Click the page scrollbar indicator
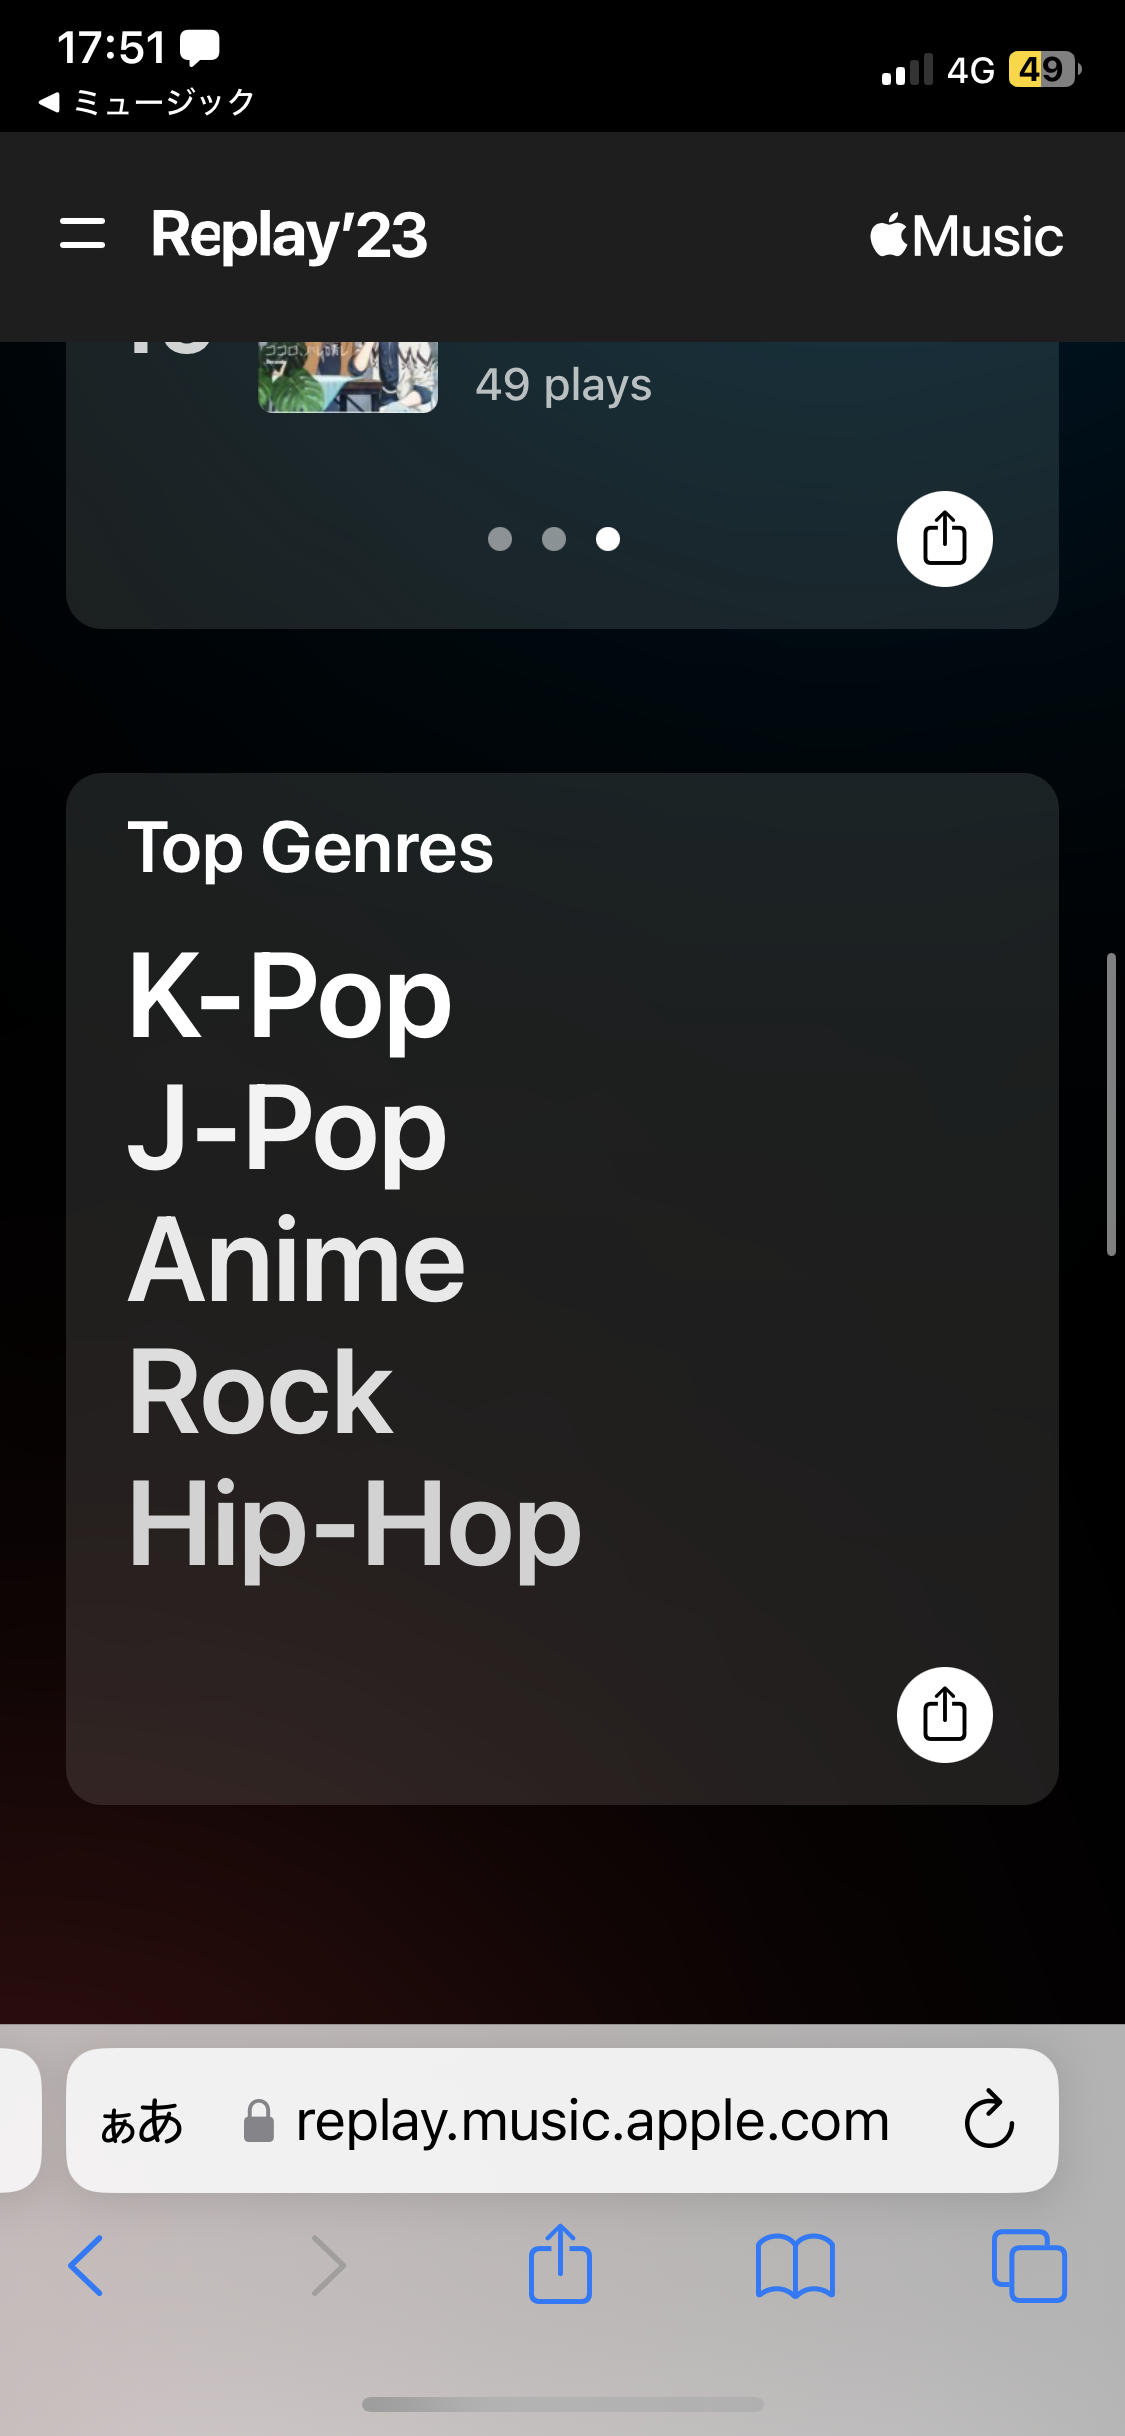This screenshot has width=1125, height=2436. 1111,1104
